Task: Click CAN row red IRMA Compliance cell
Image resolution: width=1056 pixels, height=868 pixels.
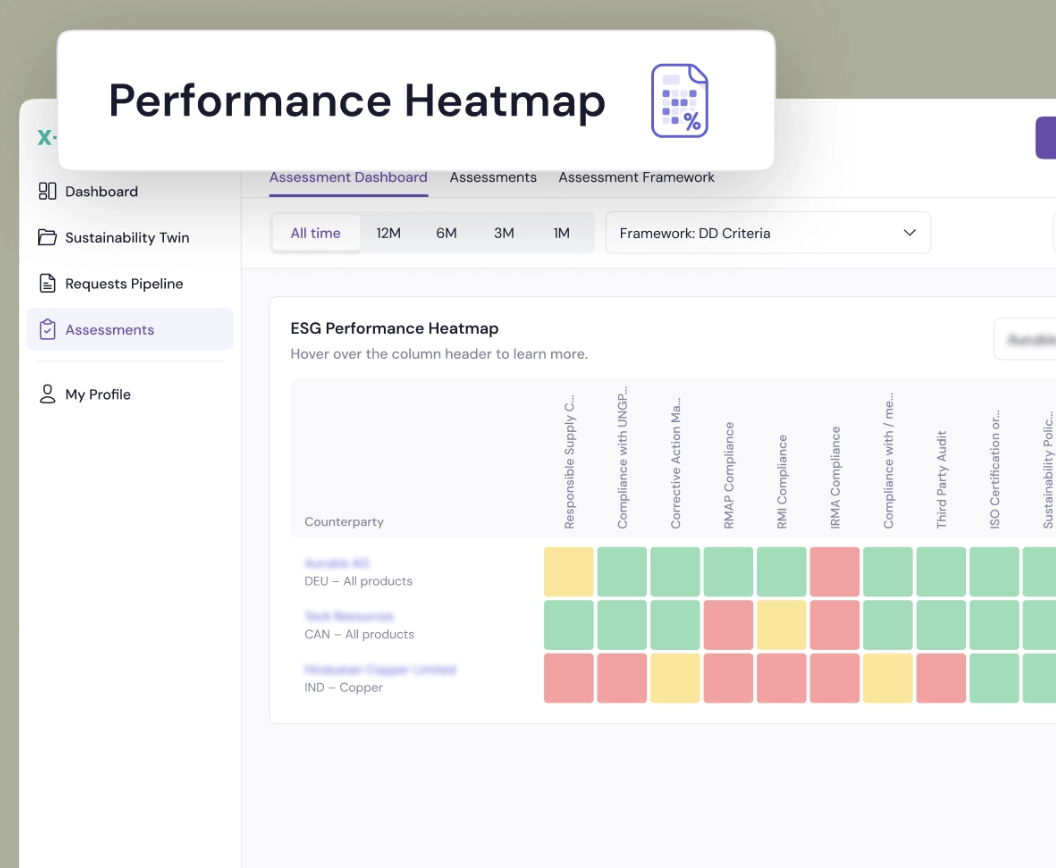Action: coord(835,625)
